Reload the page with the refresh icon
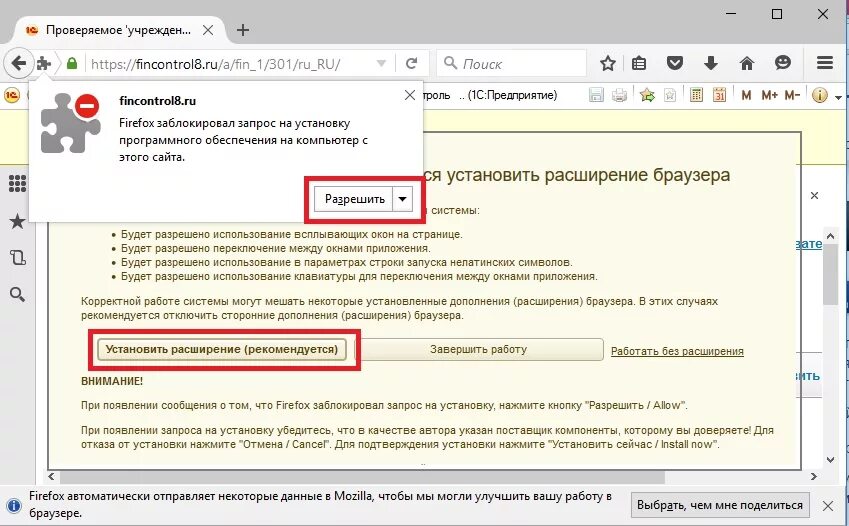The image size is (849, 526). (x=412, y=64)
